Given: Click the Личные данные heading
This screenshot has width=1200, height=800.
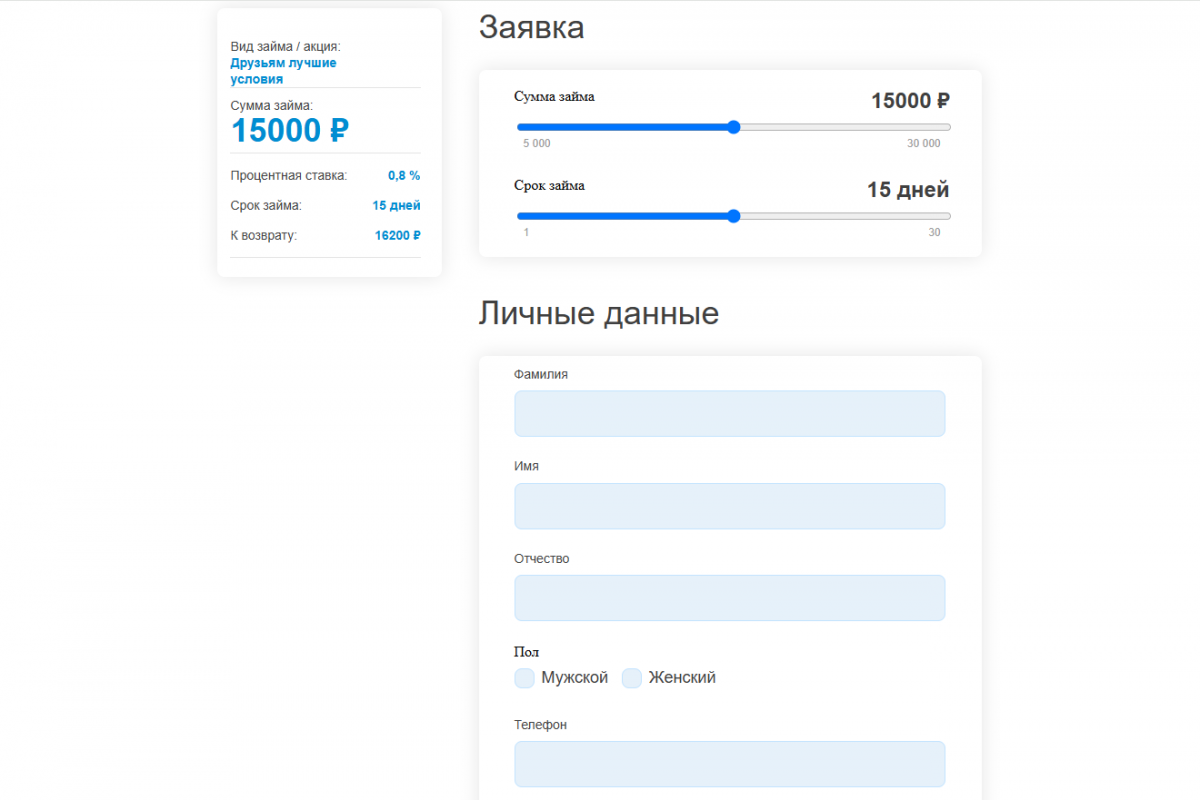Looking at the screenshot, I should (599, 314).
